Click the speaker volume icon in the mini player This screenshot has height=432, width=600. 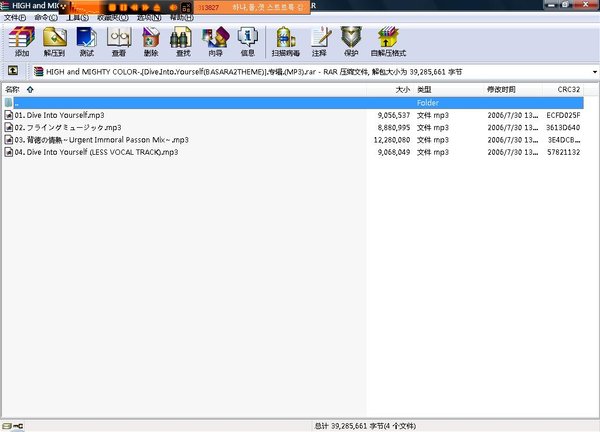pyautogui.click(x=173, y=7)
